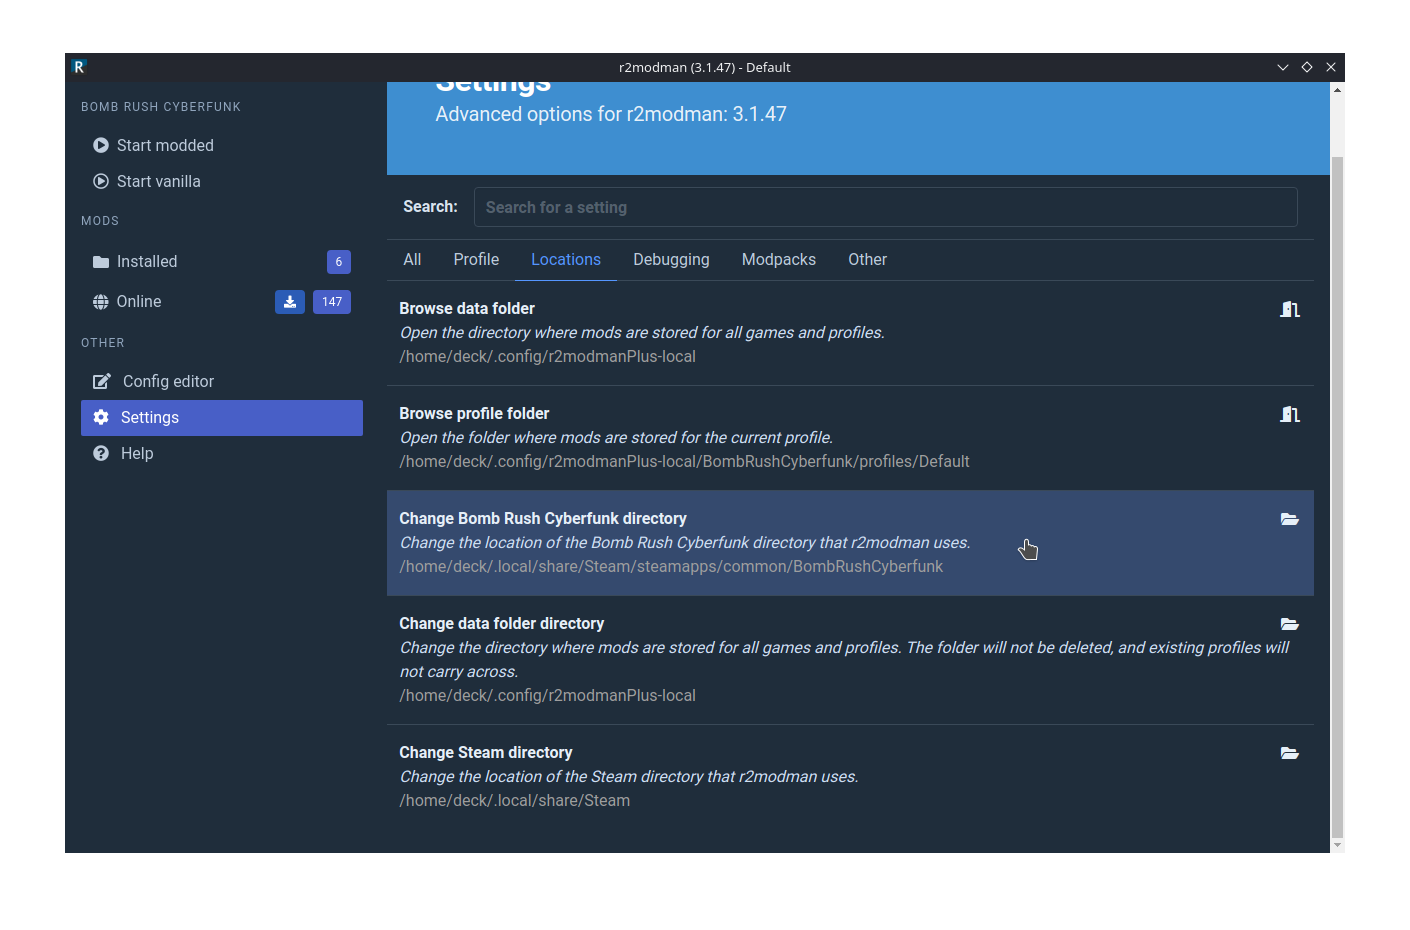The image size is (1410, 930).
Task: Select the Locations settings tab
Action: click(566, 260)
